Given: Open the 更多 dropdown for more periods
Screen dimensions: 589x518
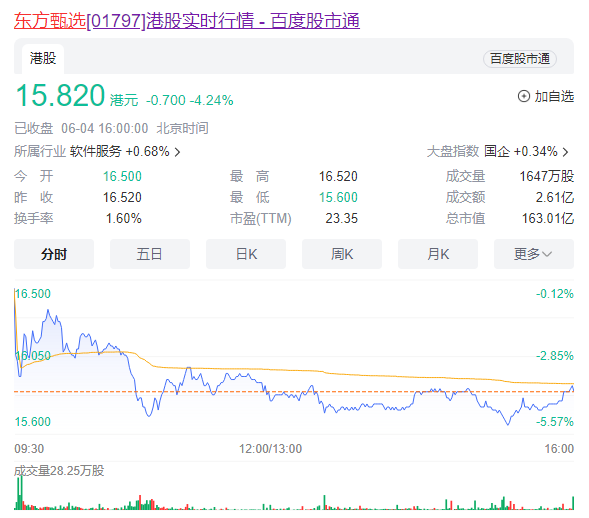Looking at the screenshot, I should point(534,254).
